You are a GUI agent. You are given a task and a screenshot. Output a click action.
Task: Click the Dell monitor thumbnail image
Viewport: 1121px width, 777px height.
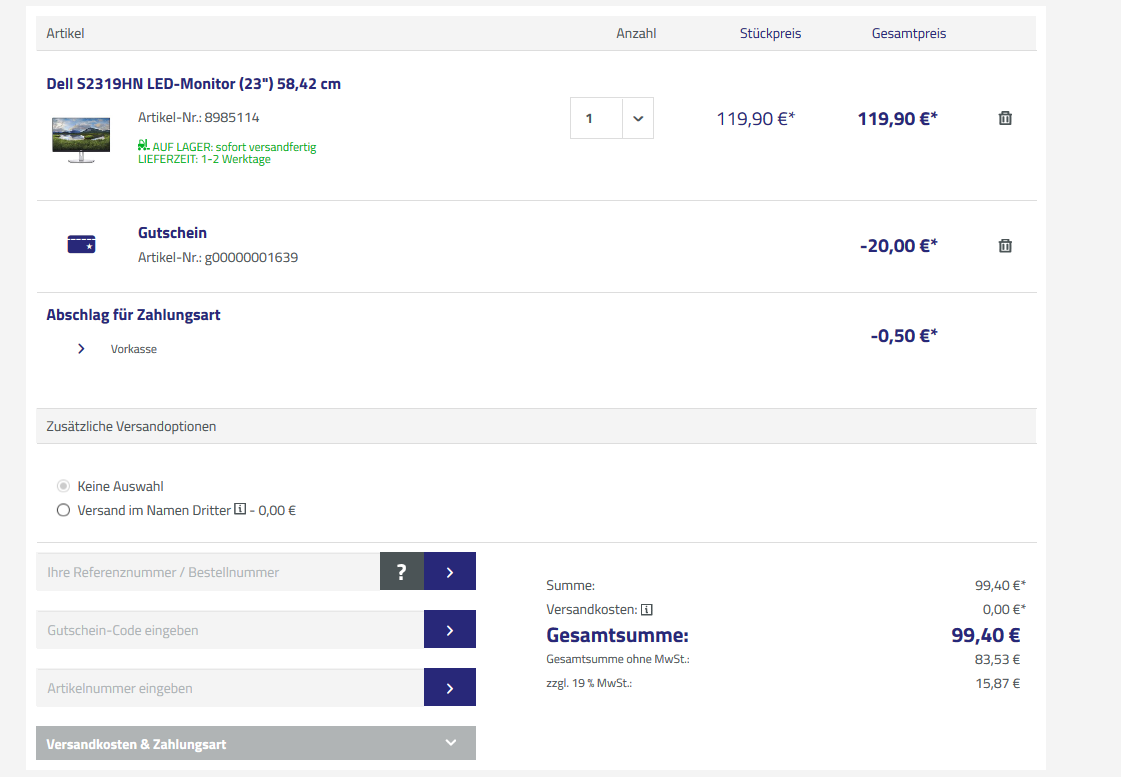81,138
